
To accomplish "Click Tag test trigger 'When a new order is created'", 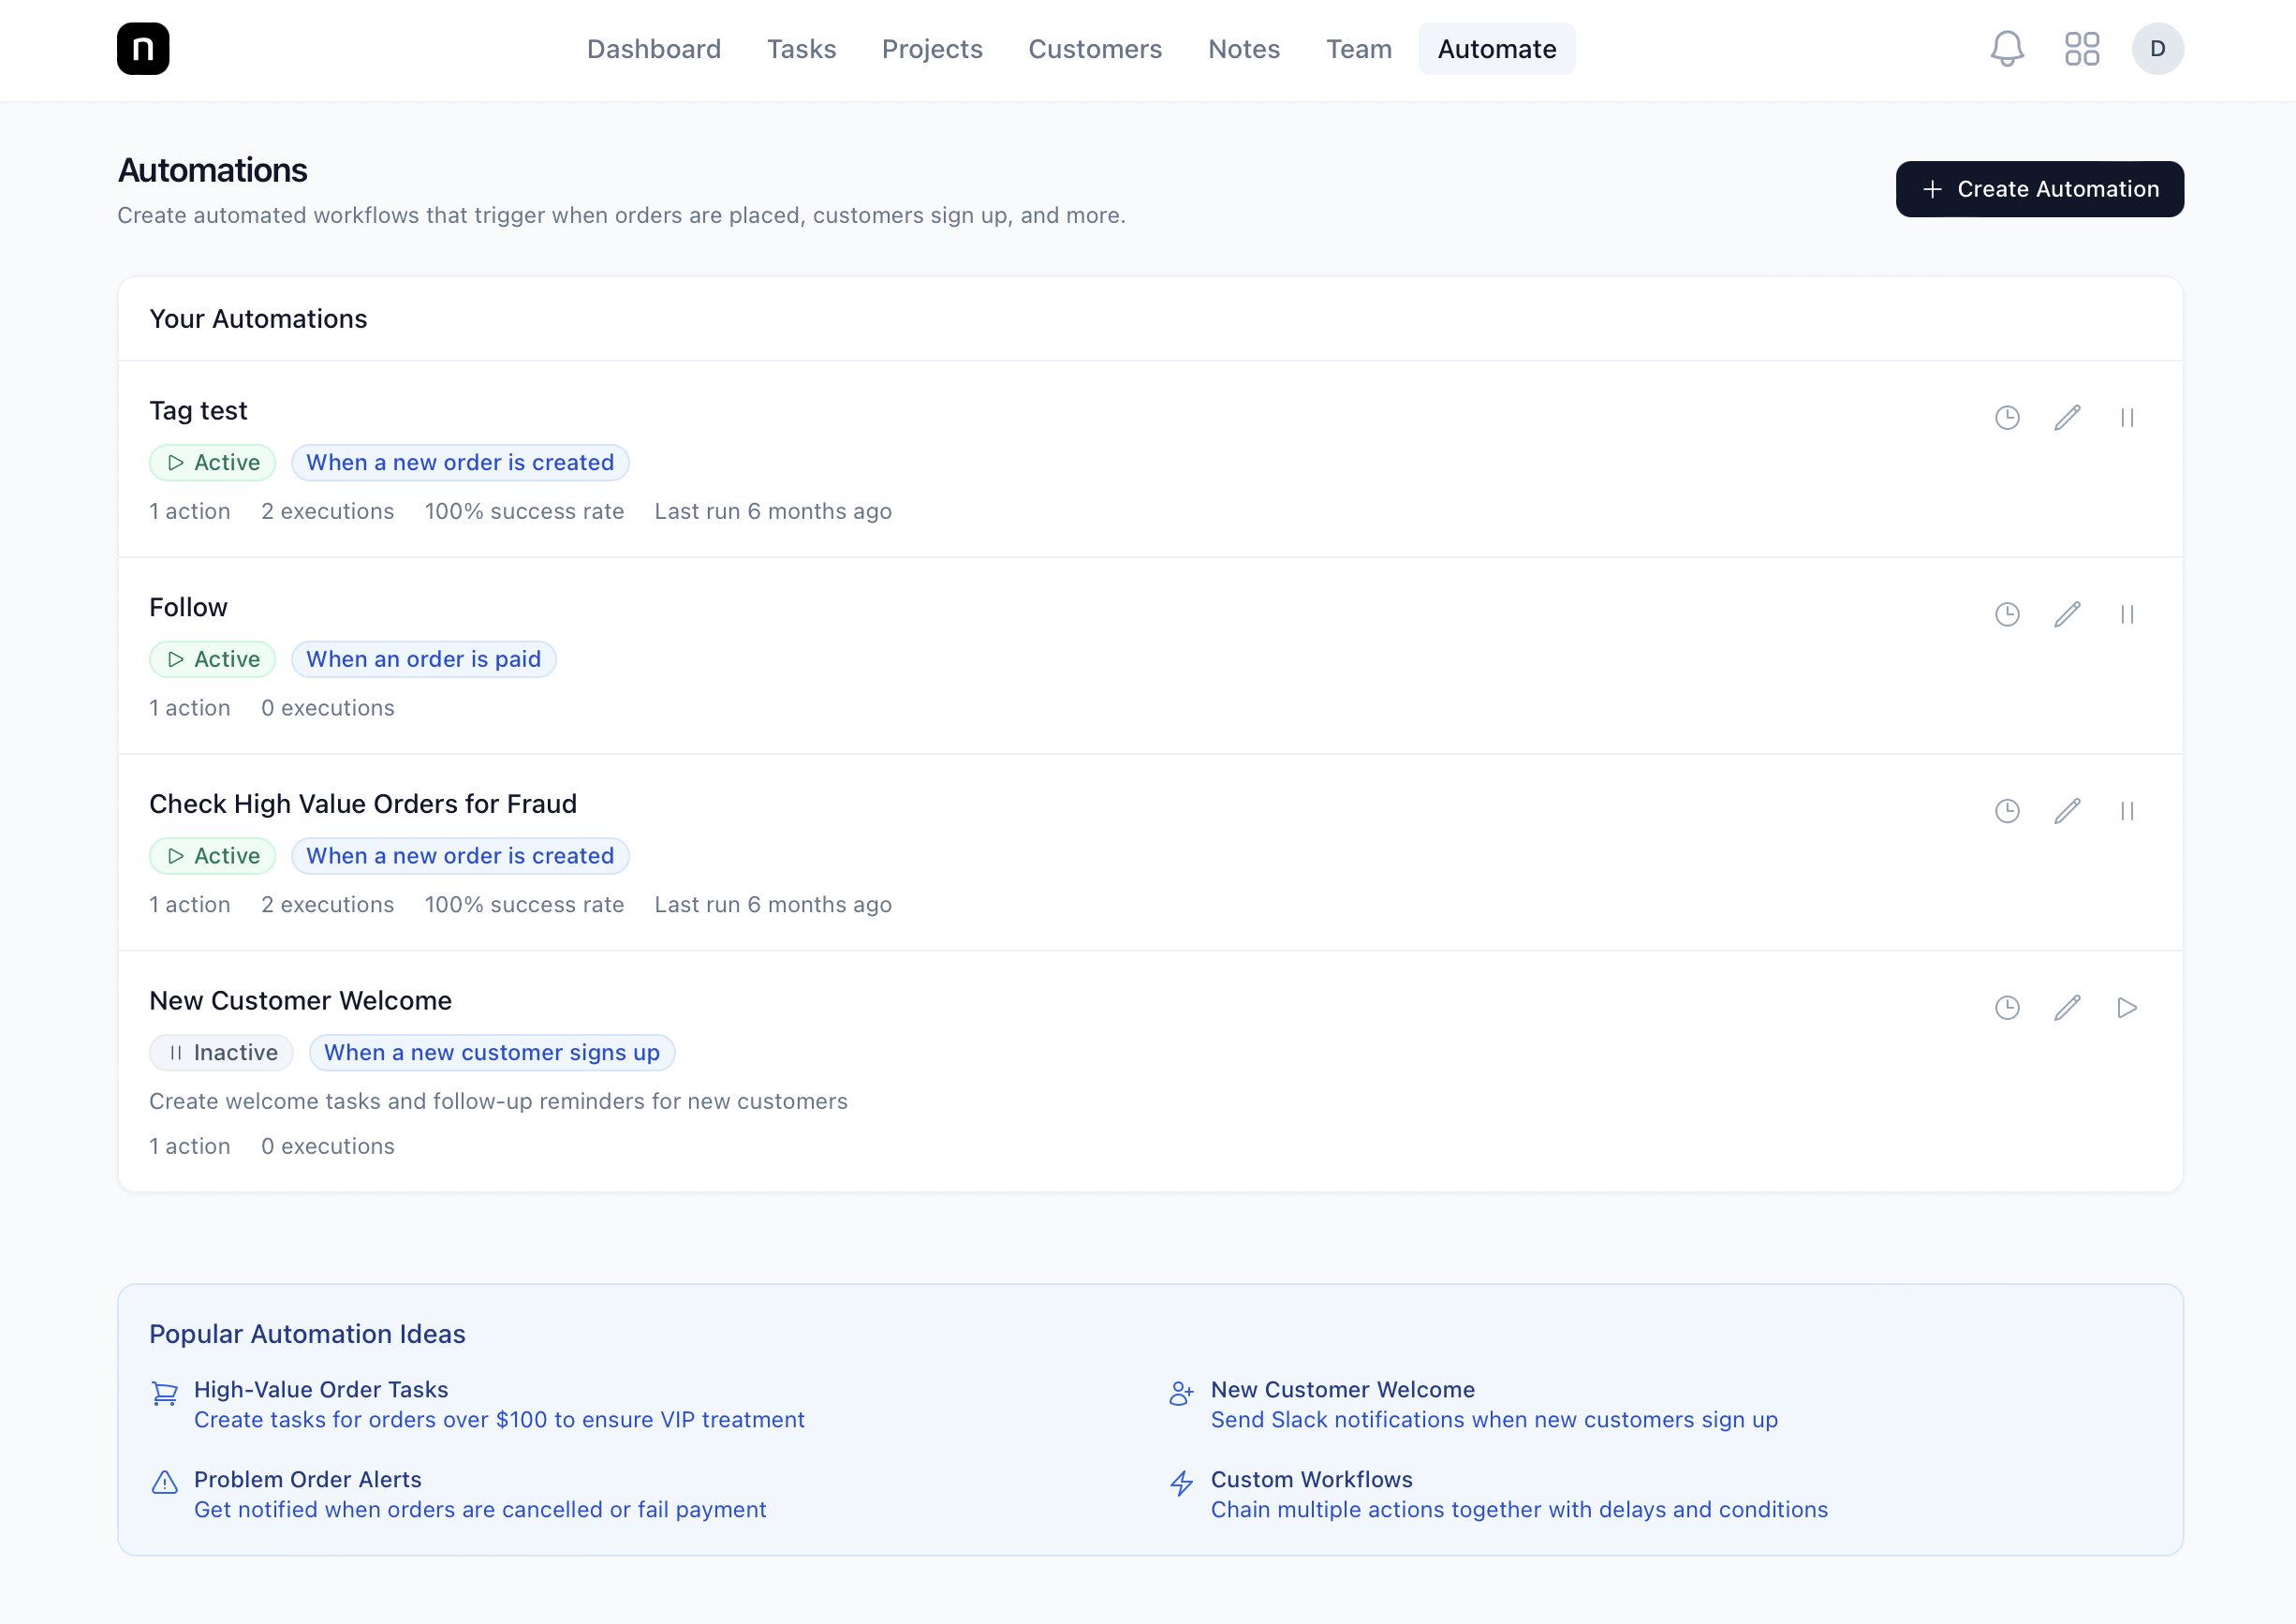I will click(x=460, y=463).
